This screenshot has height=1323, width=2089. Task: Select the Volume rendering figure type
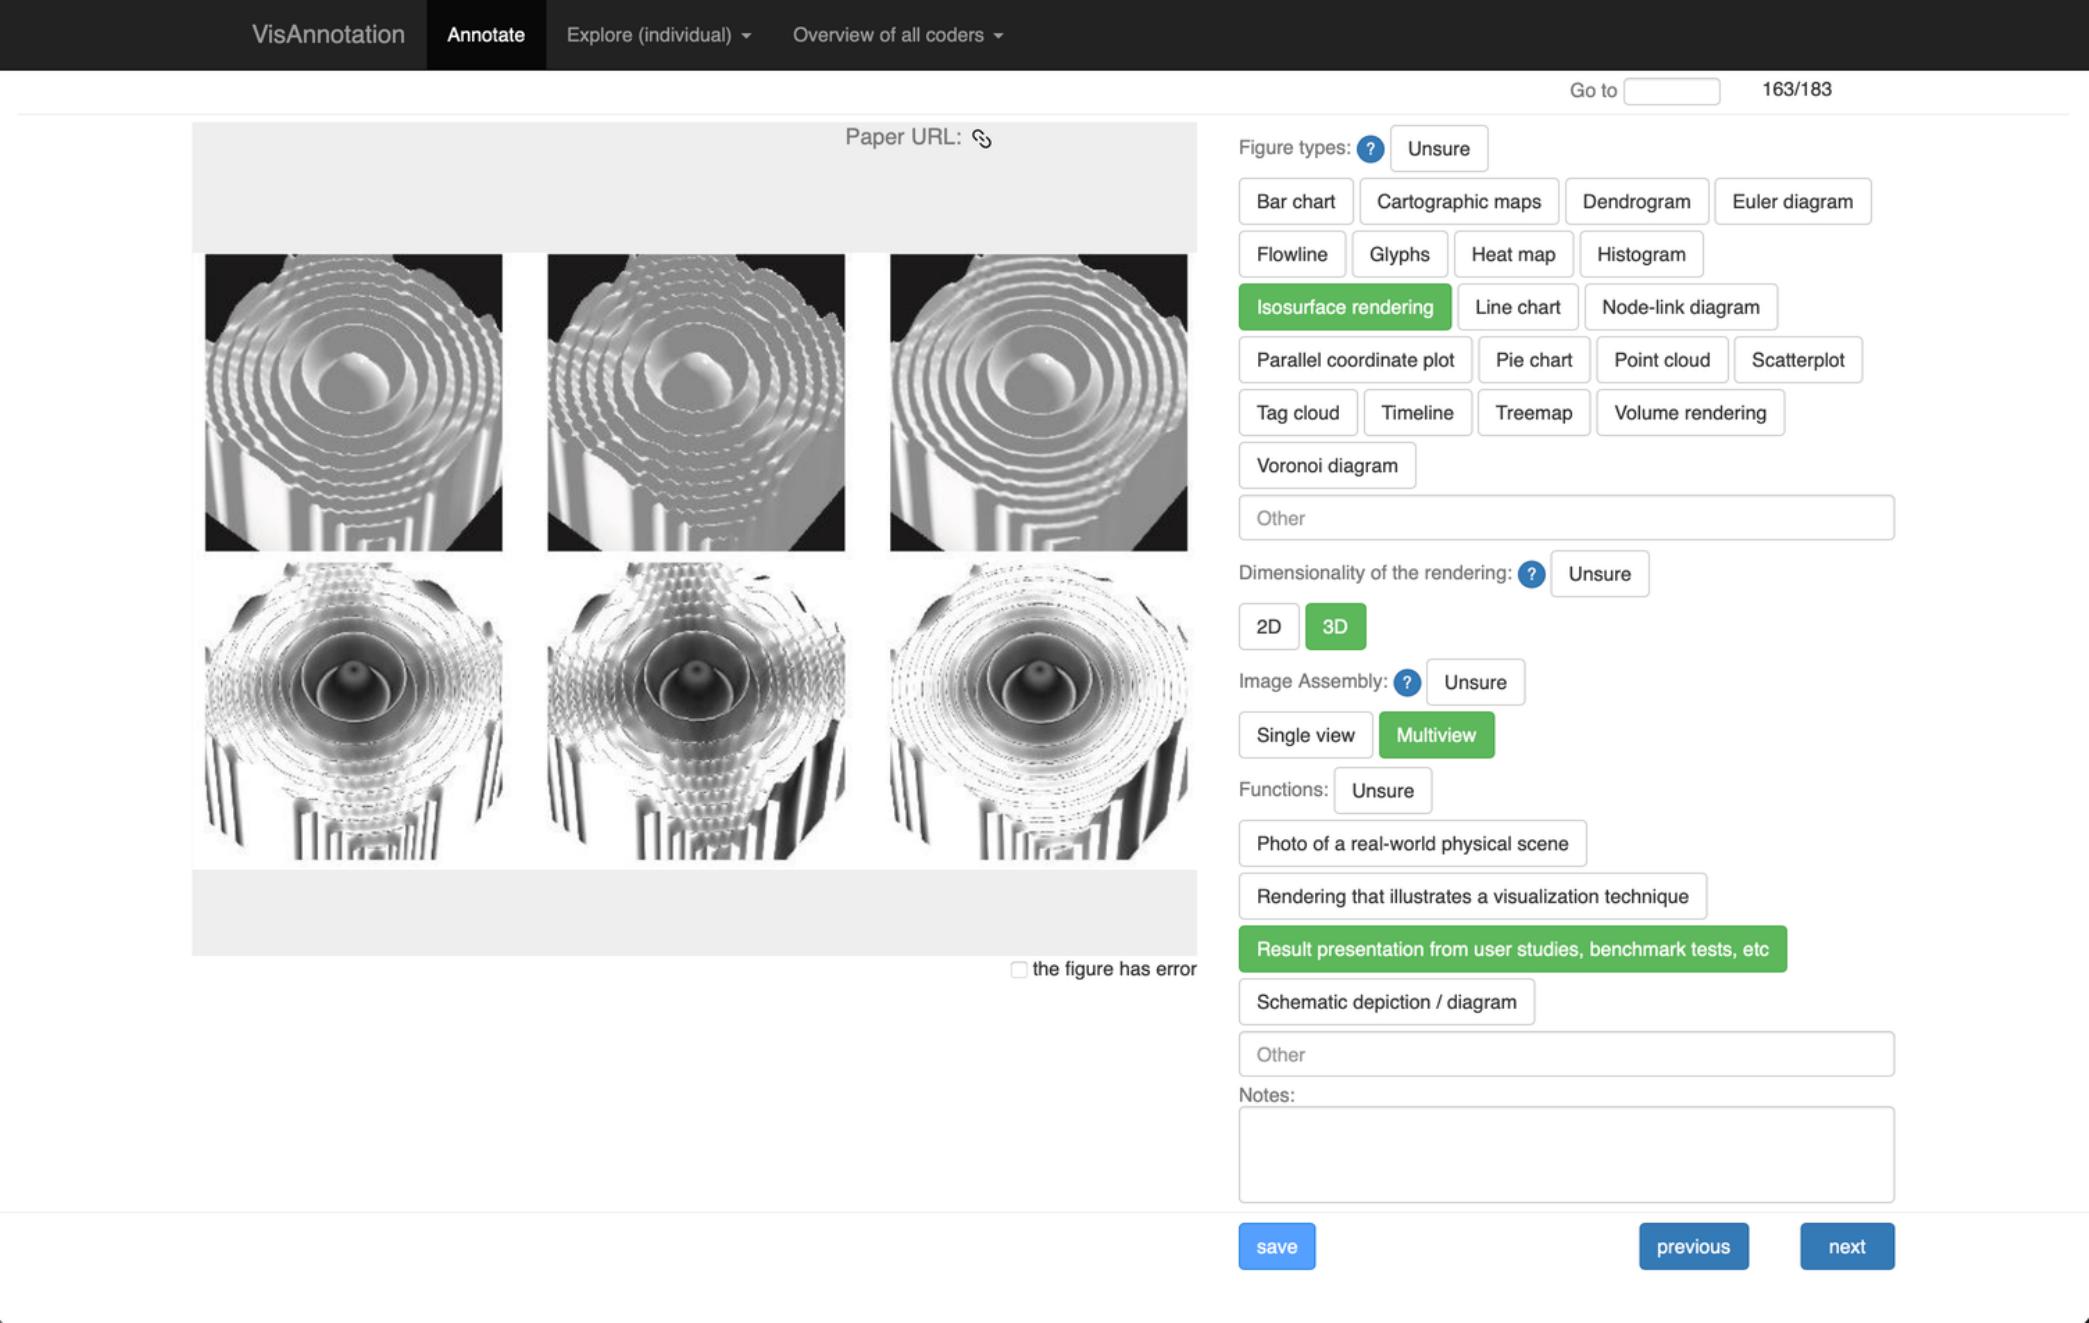coord(1690,413)
